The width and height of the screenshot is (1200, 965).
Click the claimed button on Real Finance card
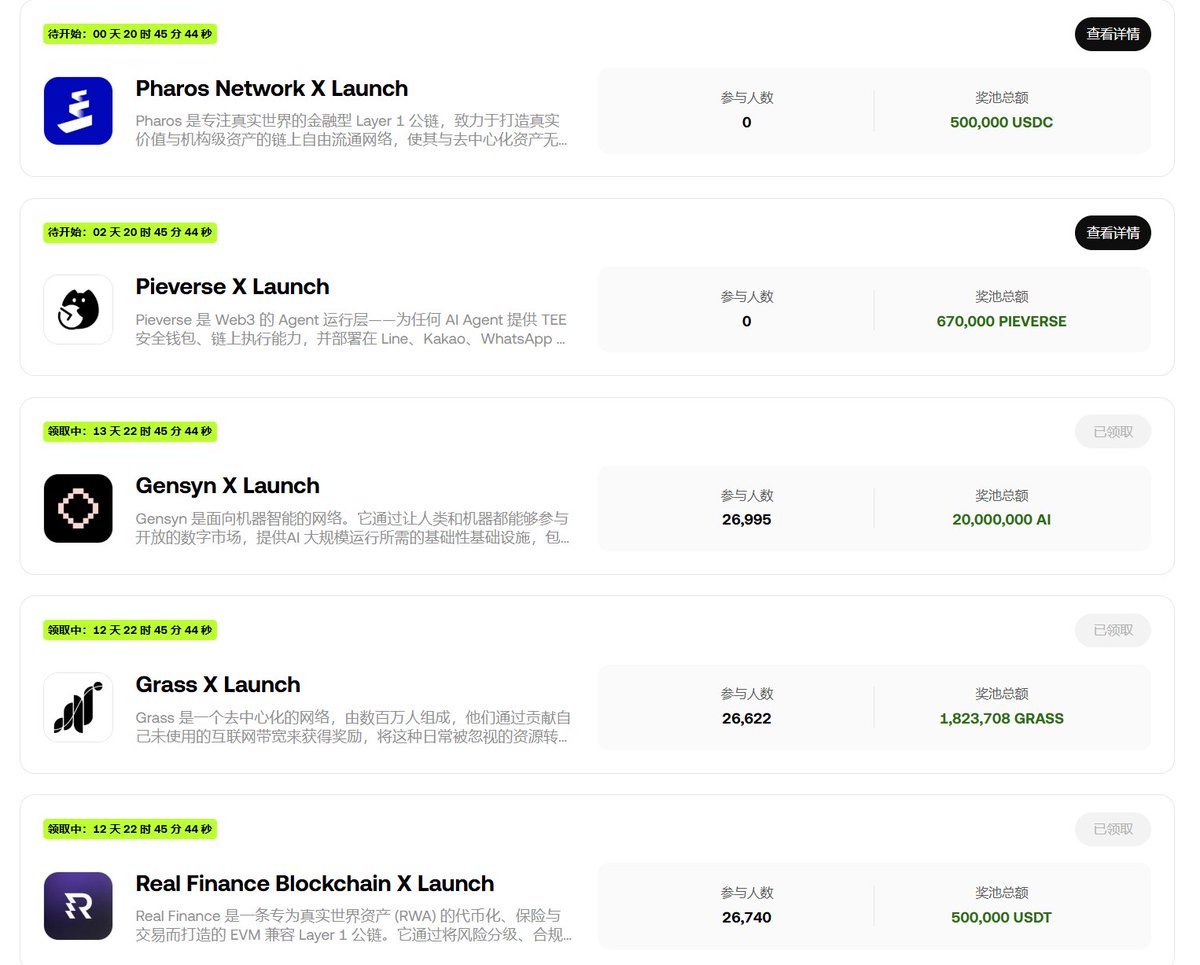[x=1112, y=829]
